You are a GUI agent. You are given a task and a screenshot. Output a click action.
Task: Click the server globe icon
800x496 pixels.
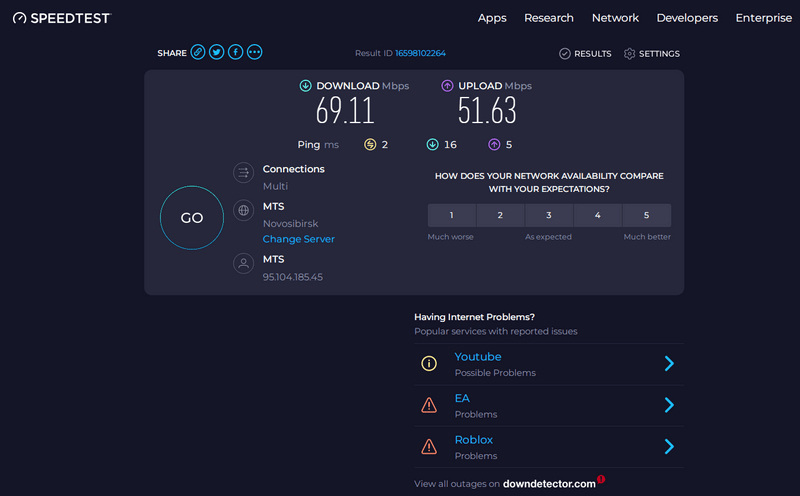click(242, 211)
